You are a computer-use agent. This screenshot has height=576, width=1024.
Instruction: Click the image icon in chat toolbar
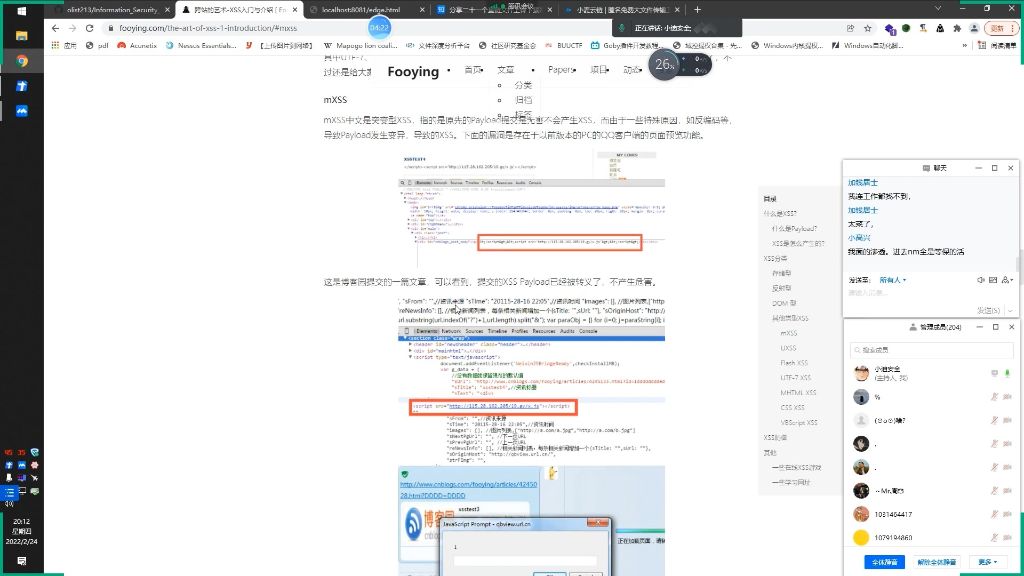pyautogui.click(x=993, y=280)
